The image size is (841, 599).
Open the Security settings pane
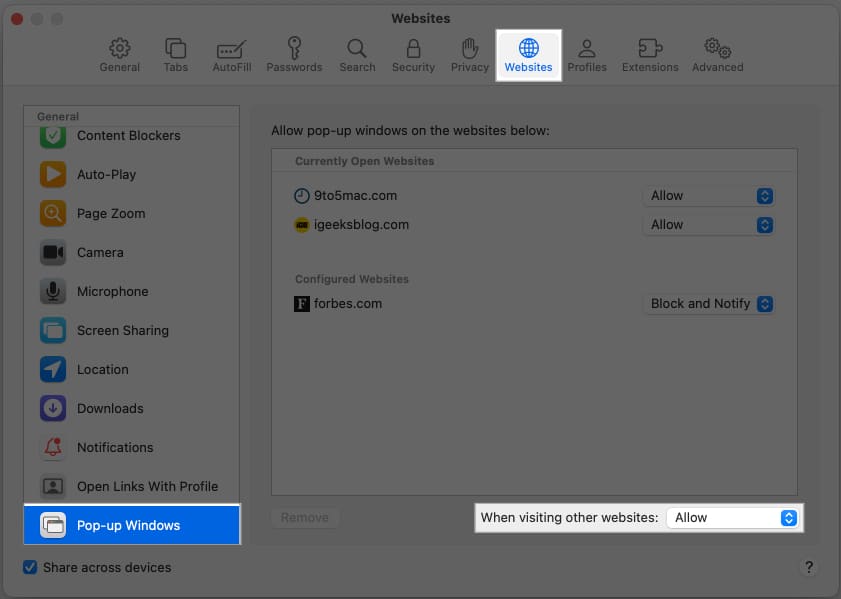point(413,55)
